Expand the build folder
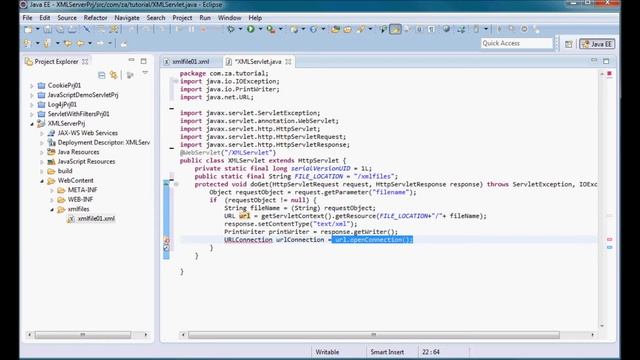The height and width of the screenshot is (360, 640). (x=42, y=171)
